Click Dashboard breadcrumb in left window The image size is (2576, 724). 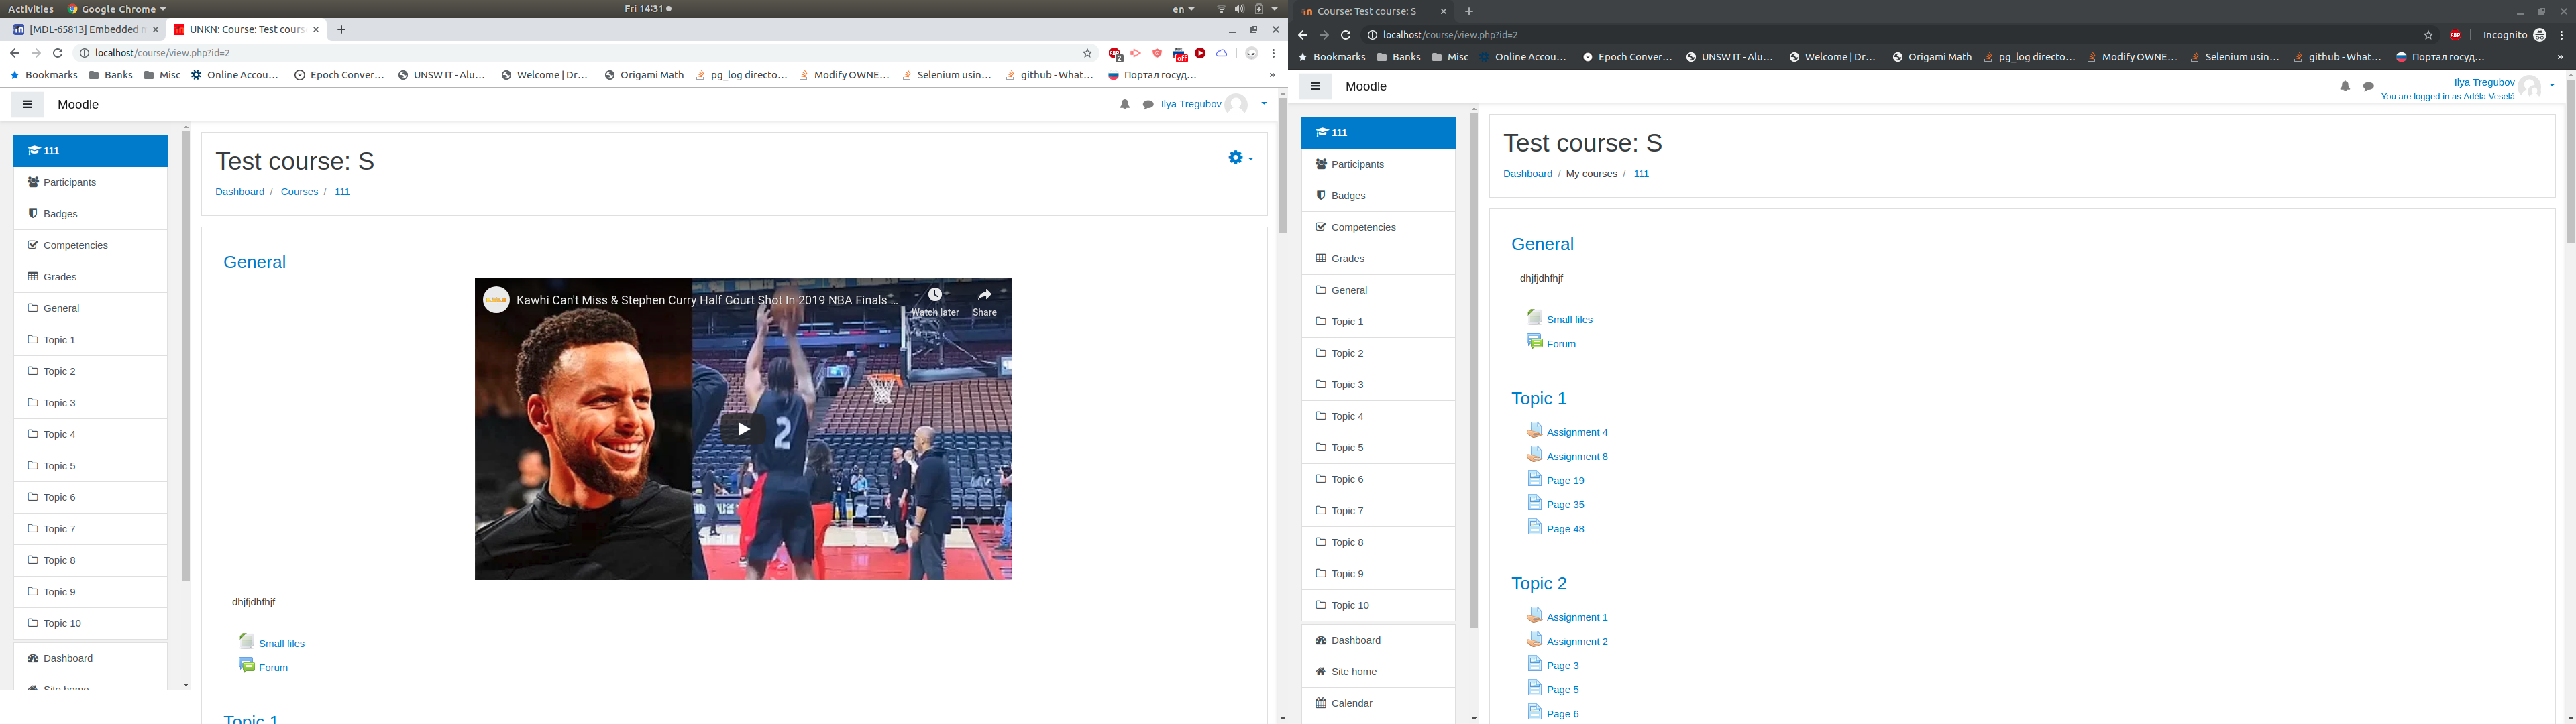click(240, 192)
